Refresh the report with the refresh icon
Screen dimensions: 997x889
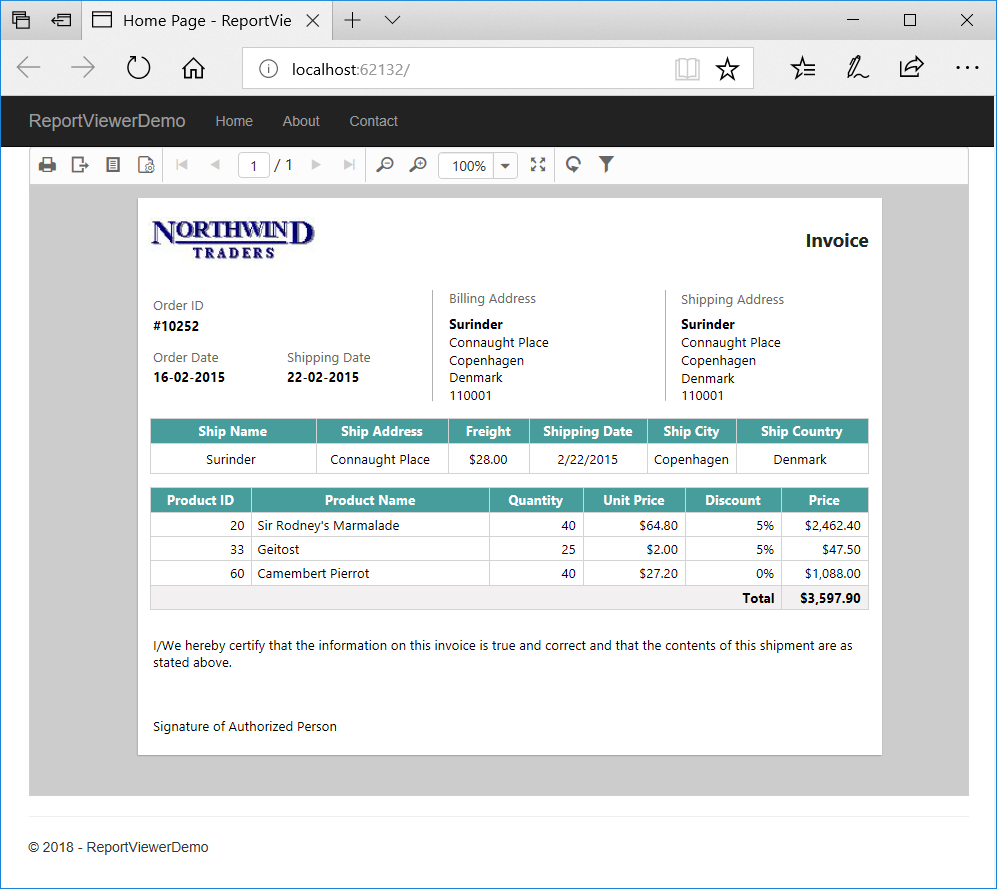572,164
